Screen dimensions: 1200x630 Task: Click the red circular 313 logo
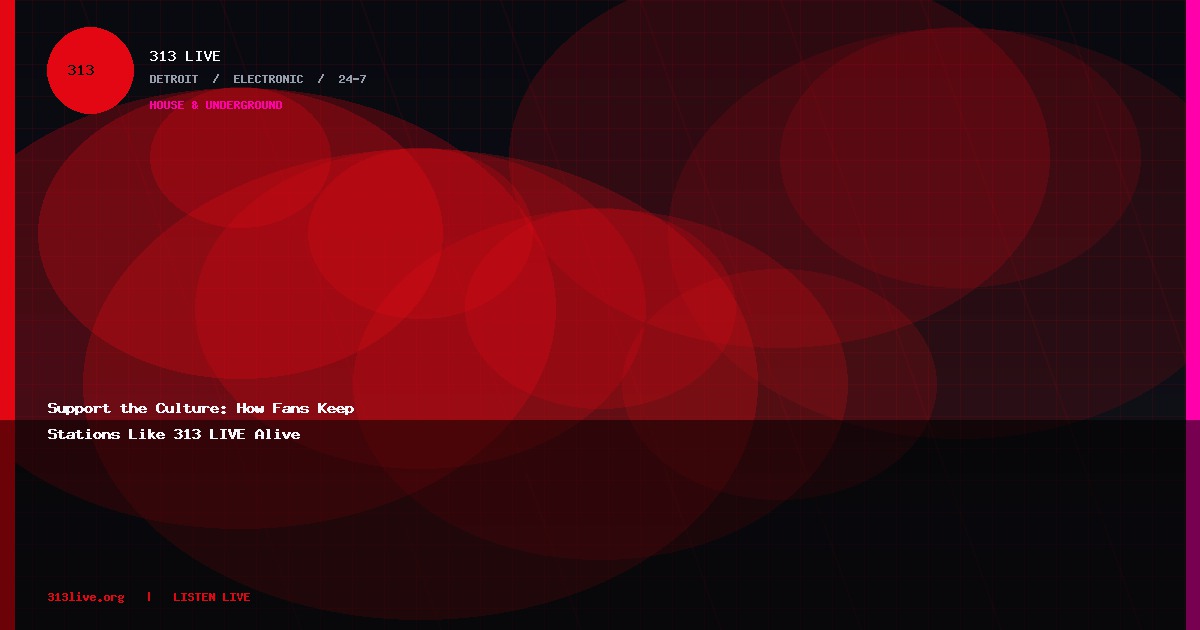click(90, 70)
